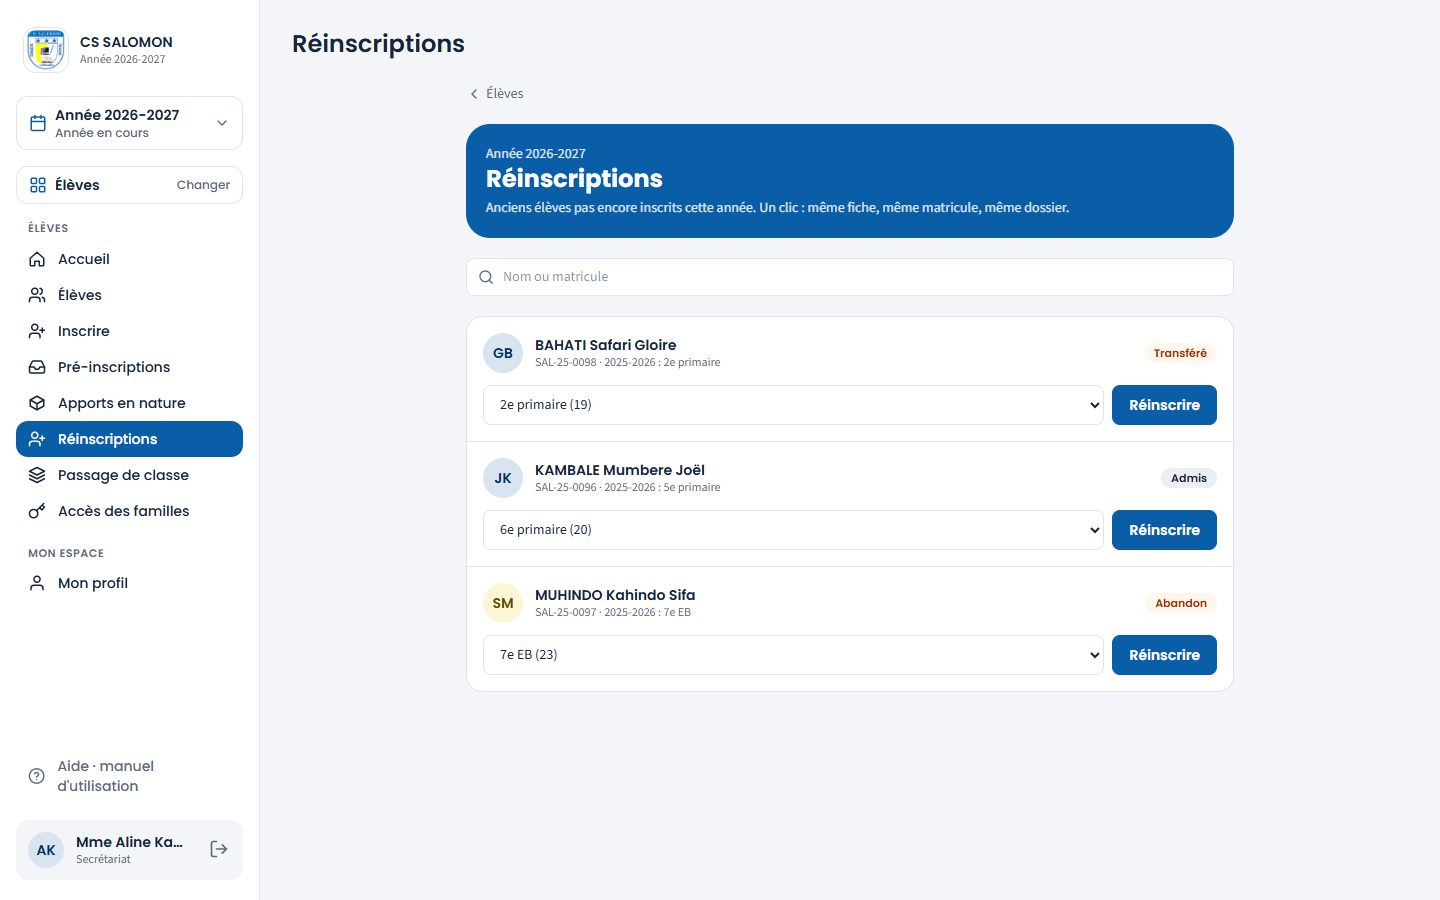Click the Transféré status badge
The image size is (1440, 900).
(1180, 353)
